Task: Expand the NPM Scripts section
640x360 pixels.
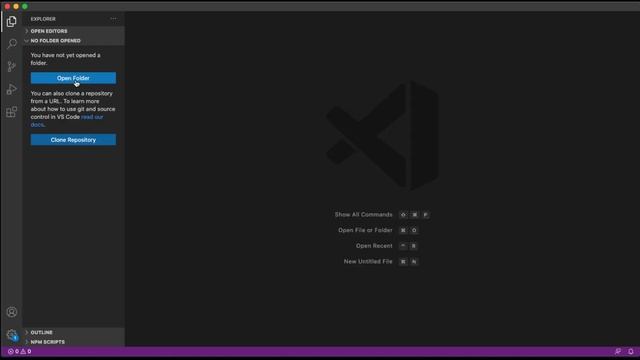Action: coord(73,342)
